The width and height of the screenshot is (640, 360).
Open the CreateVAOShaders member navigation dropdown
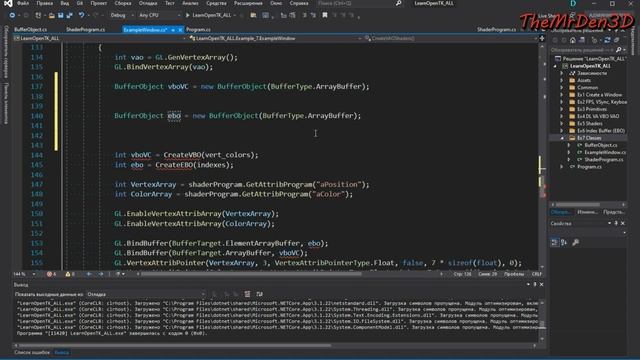tap(451, 38)
